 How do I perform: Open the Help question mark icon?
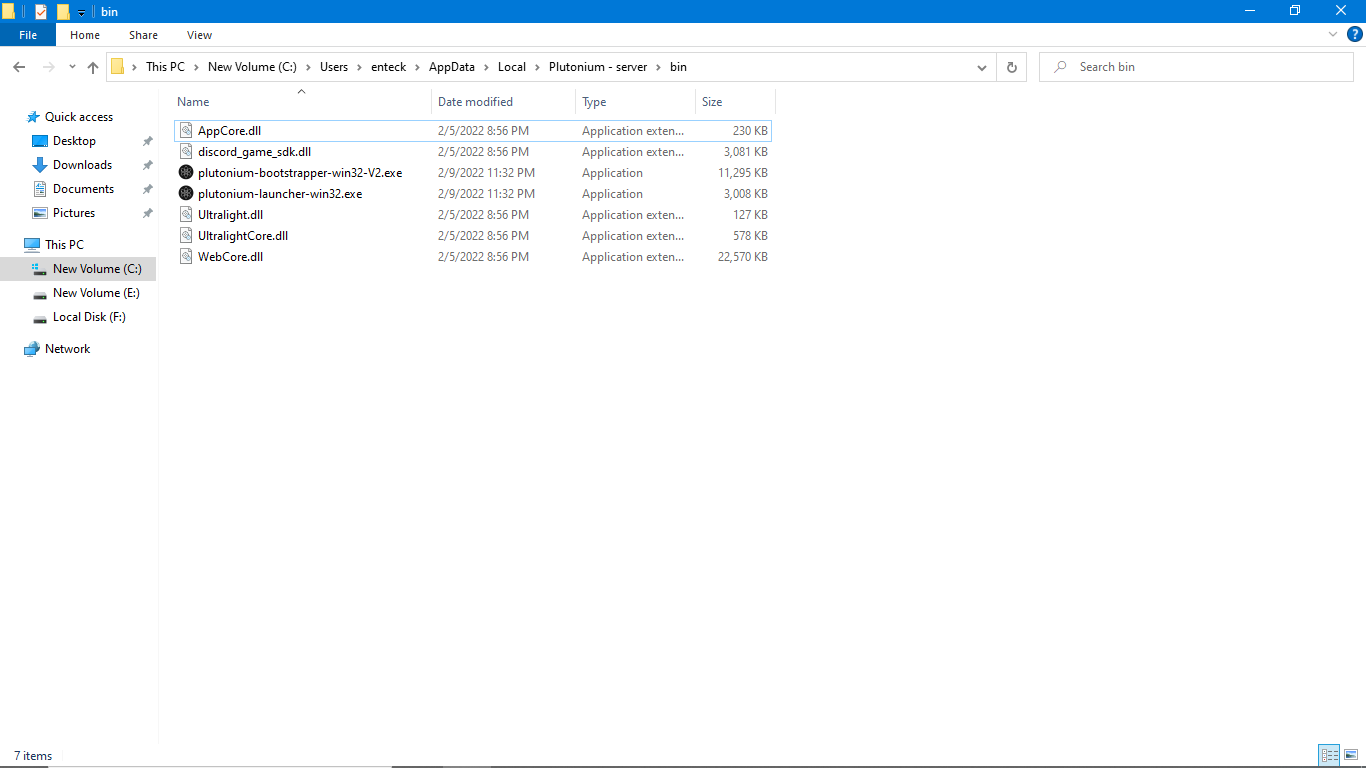pyautogui.click(x=1355, y=34)
